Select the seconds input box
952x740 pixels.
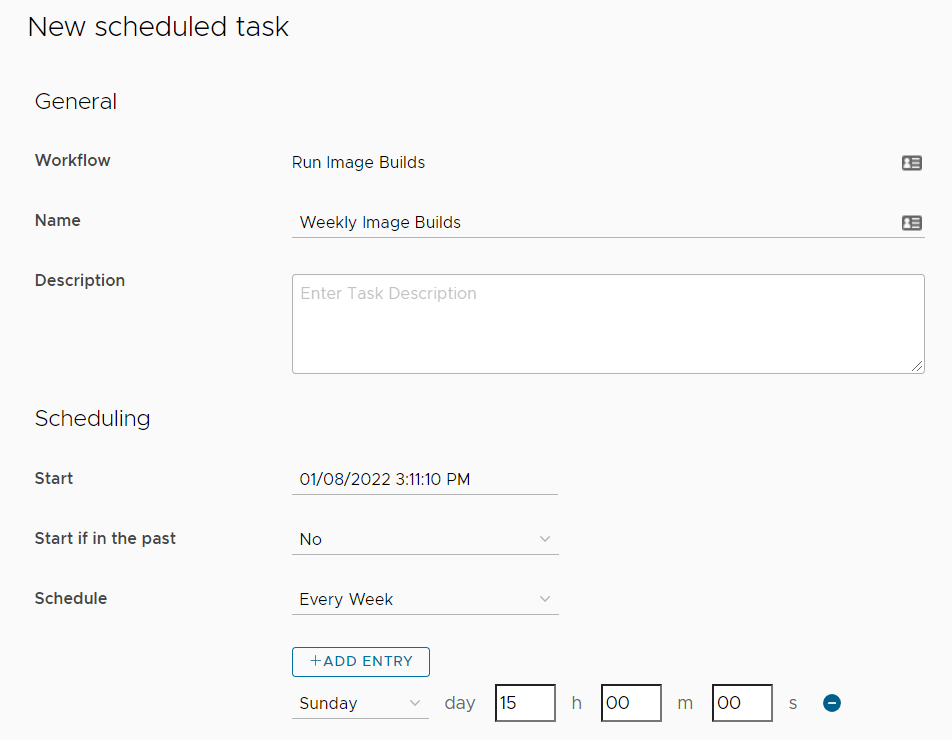742,703
